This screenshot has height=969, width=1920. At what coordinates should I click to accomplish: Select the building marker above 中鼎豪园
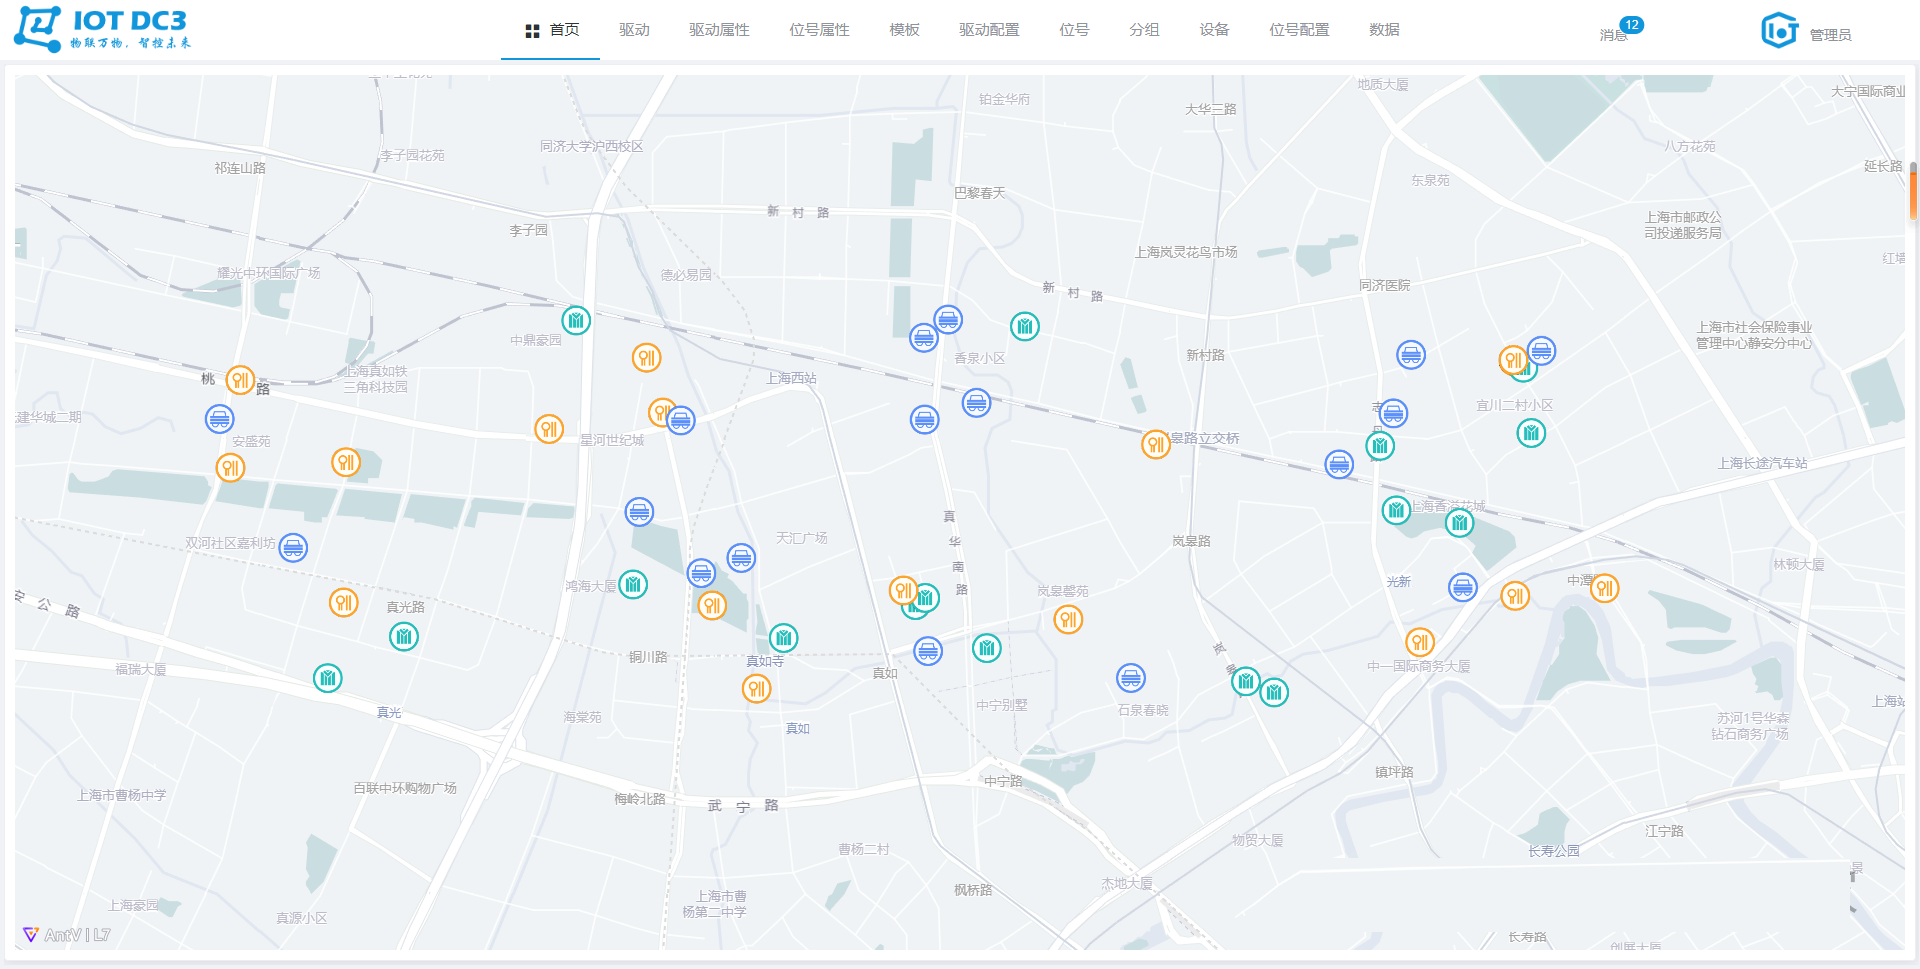tap(576, 320)
